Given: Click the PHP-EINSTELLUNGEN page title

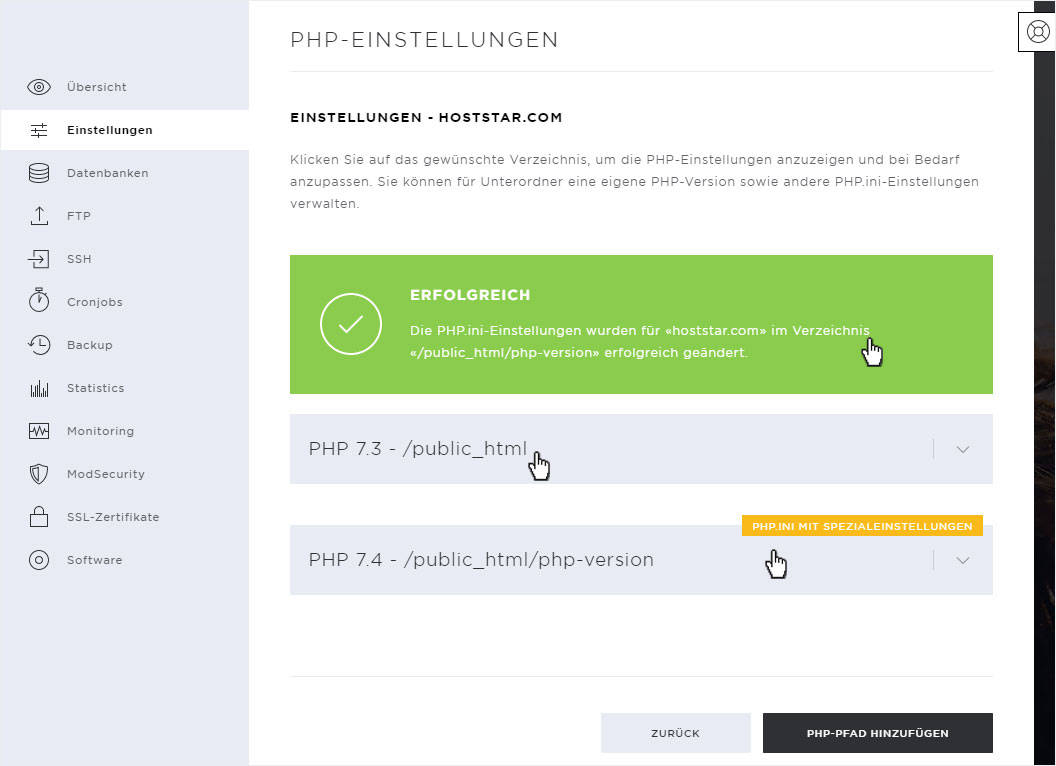Looking at the screenshot, I should (x=424, y=40).
